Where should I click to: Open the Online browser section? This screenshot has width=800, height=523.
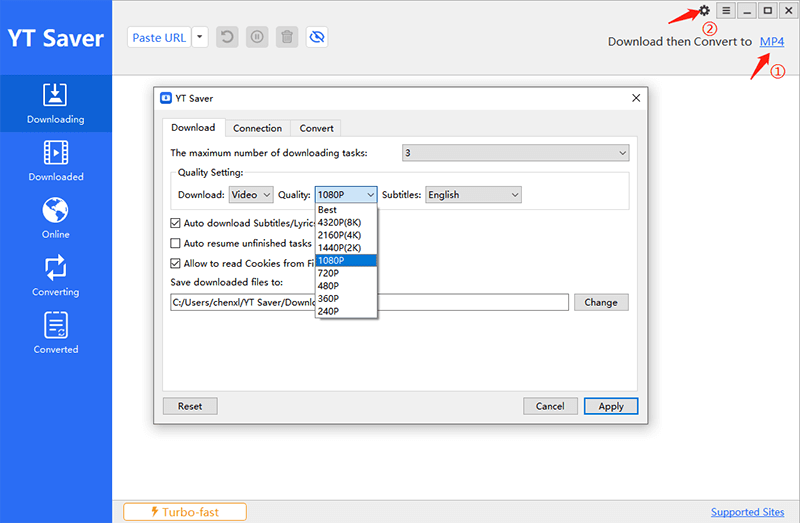click(55, 218)
